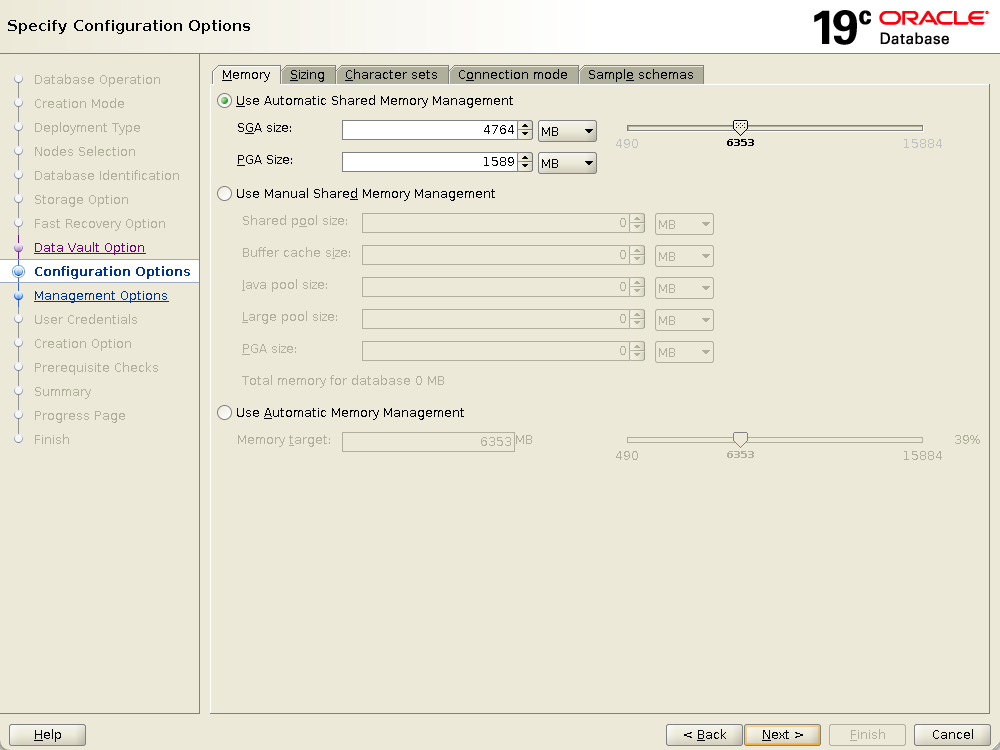Increase SGA size with up spinner arrow
The image size is (1000, 750).
[x=525, y=125]
